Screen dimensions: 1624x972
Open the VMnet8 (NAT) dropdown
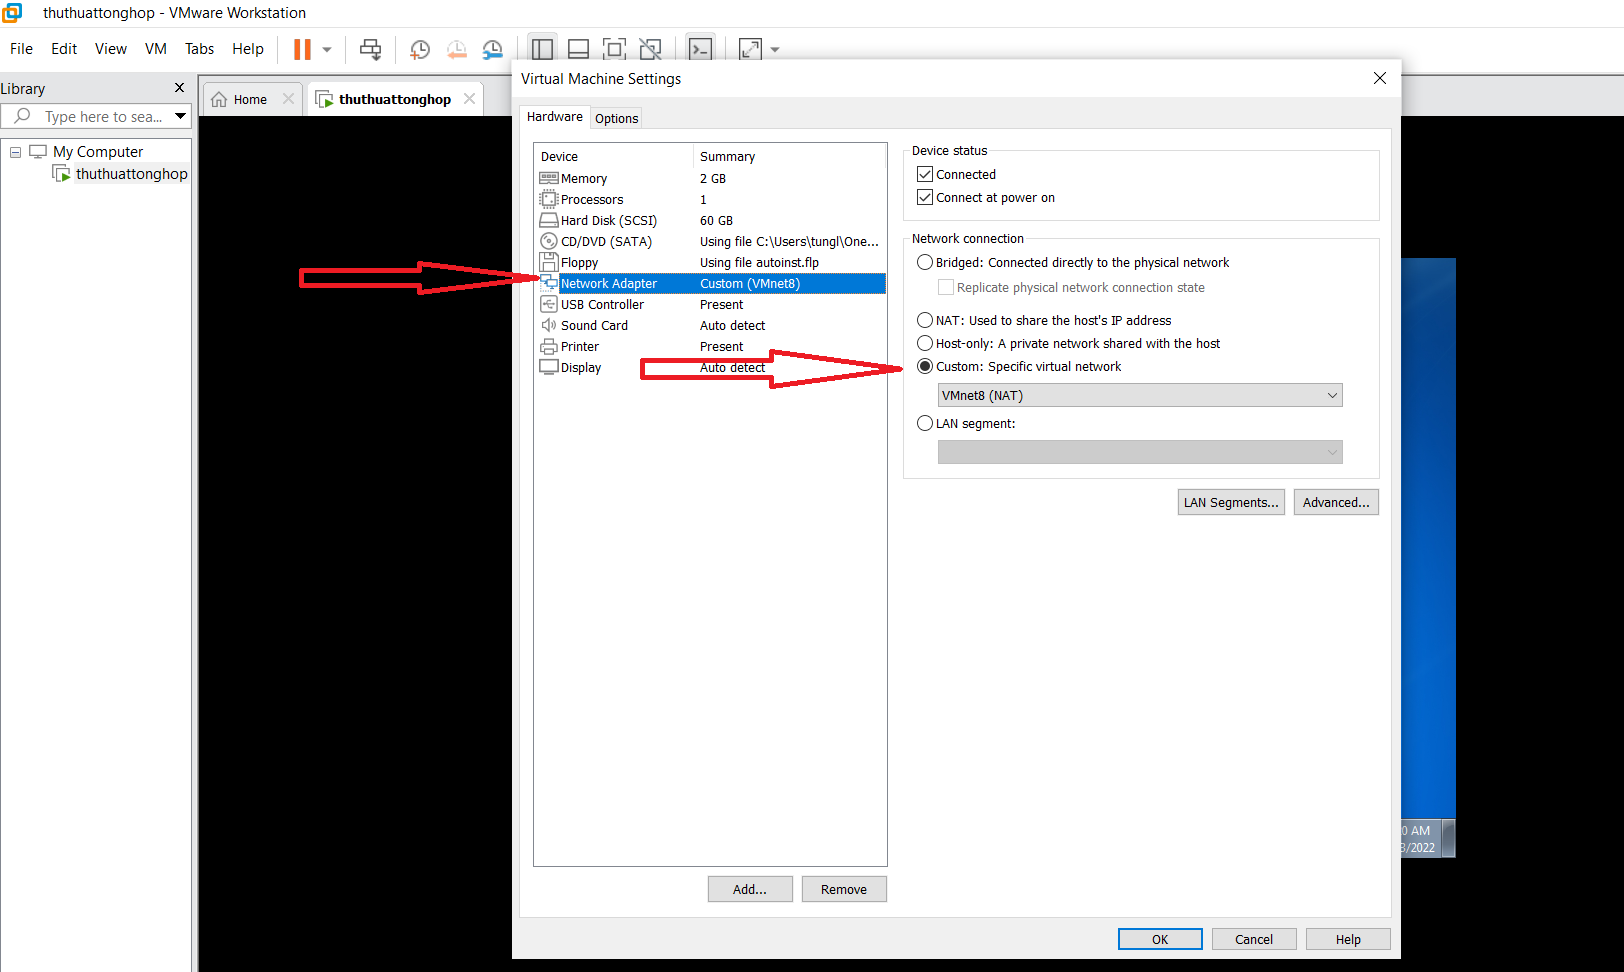pyautogui.click(x=1139, y=395)
